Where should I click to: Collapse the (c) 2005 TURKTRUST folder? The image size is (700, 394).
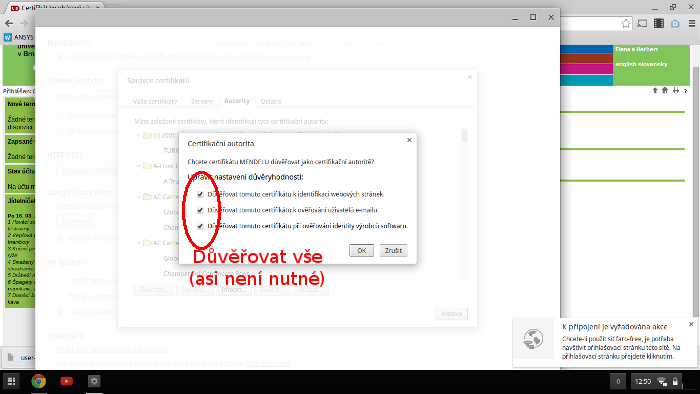(x=138, y=135)
